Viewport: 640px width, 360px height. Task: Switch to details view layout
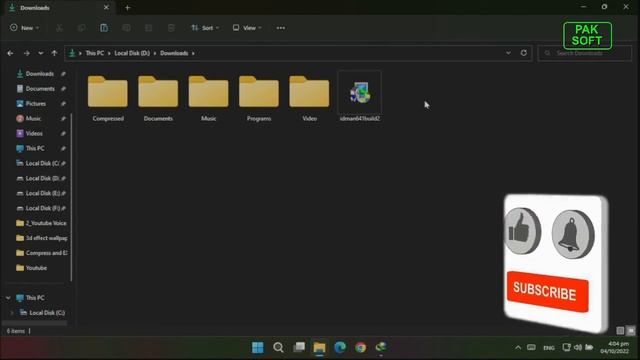tap(620, 331)
